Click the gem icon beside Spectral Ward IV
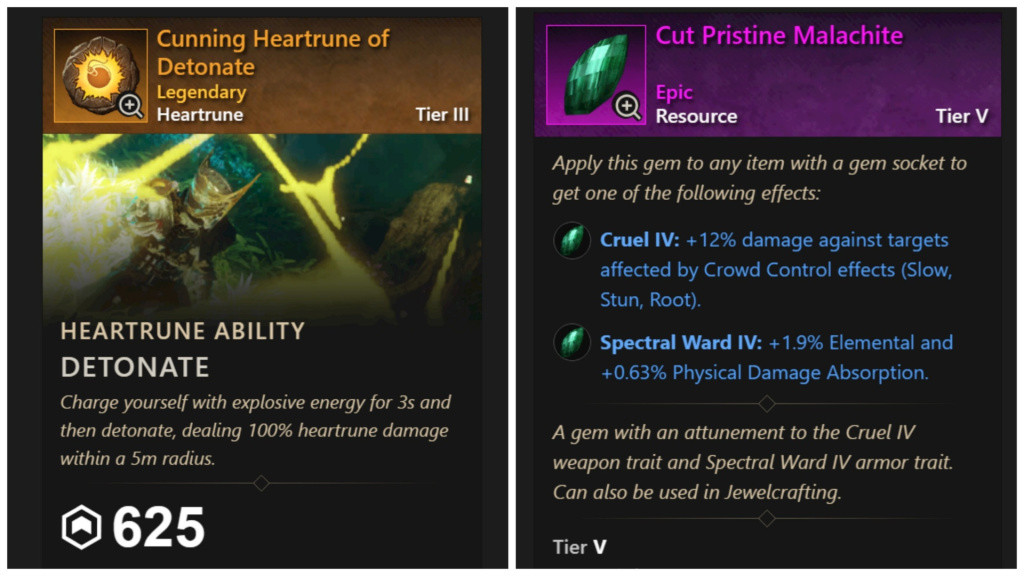Viewport: 1024px width, 576px height. 571,343
